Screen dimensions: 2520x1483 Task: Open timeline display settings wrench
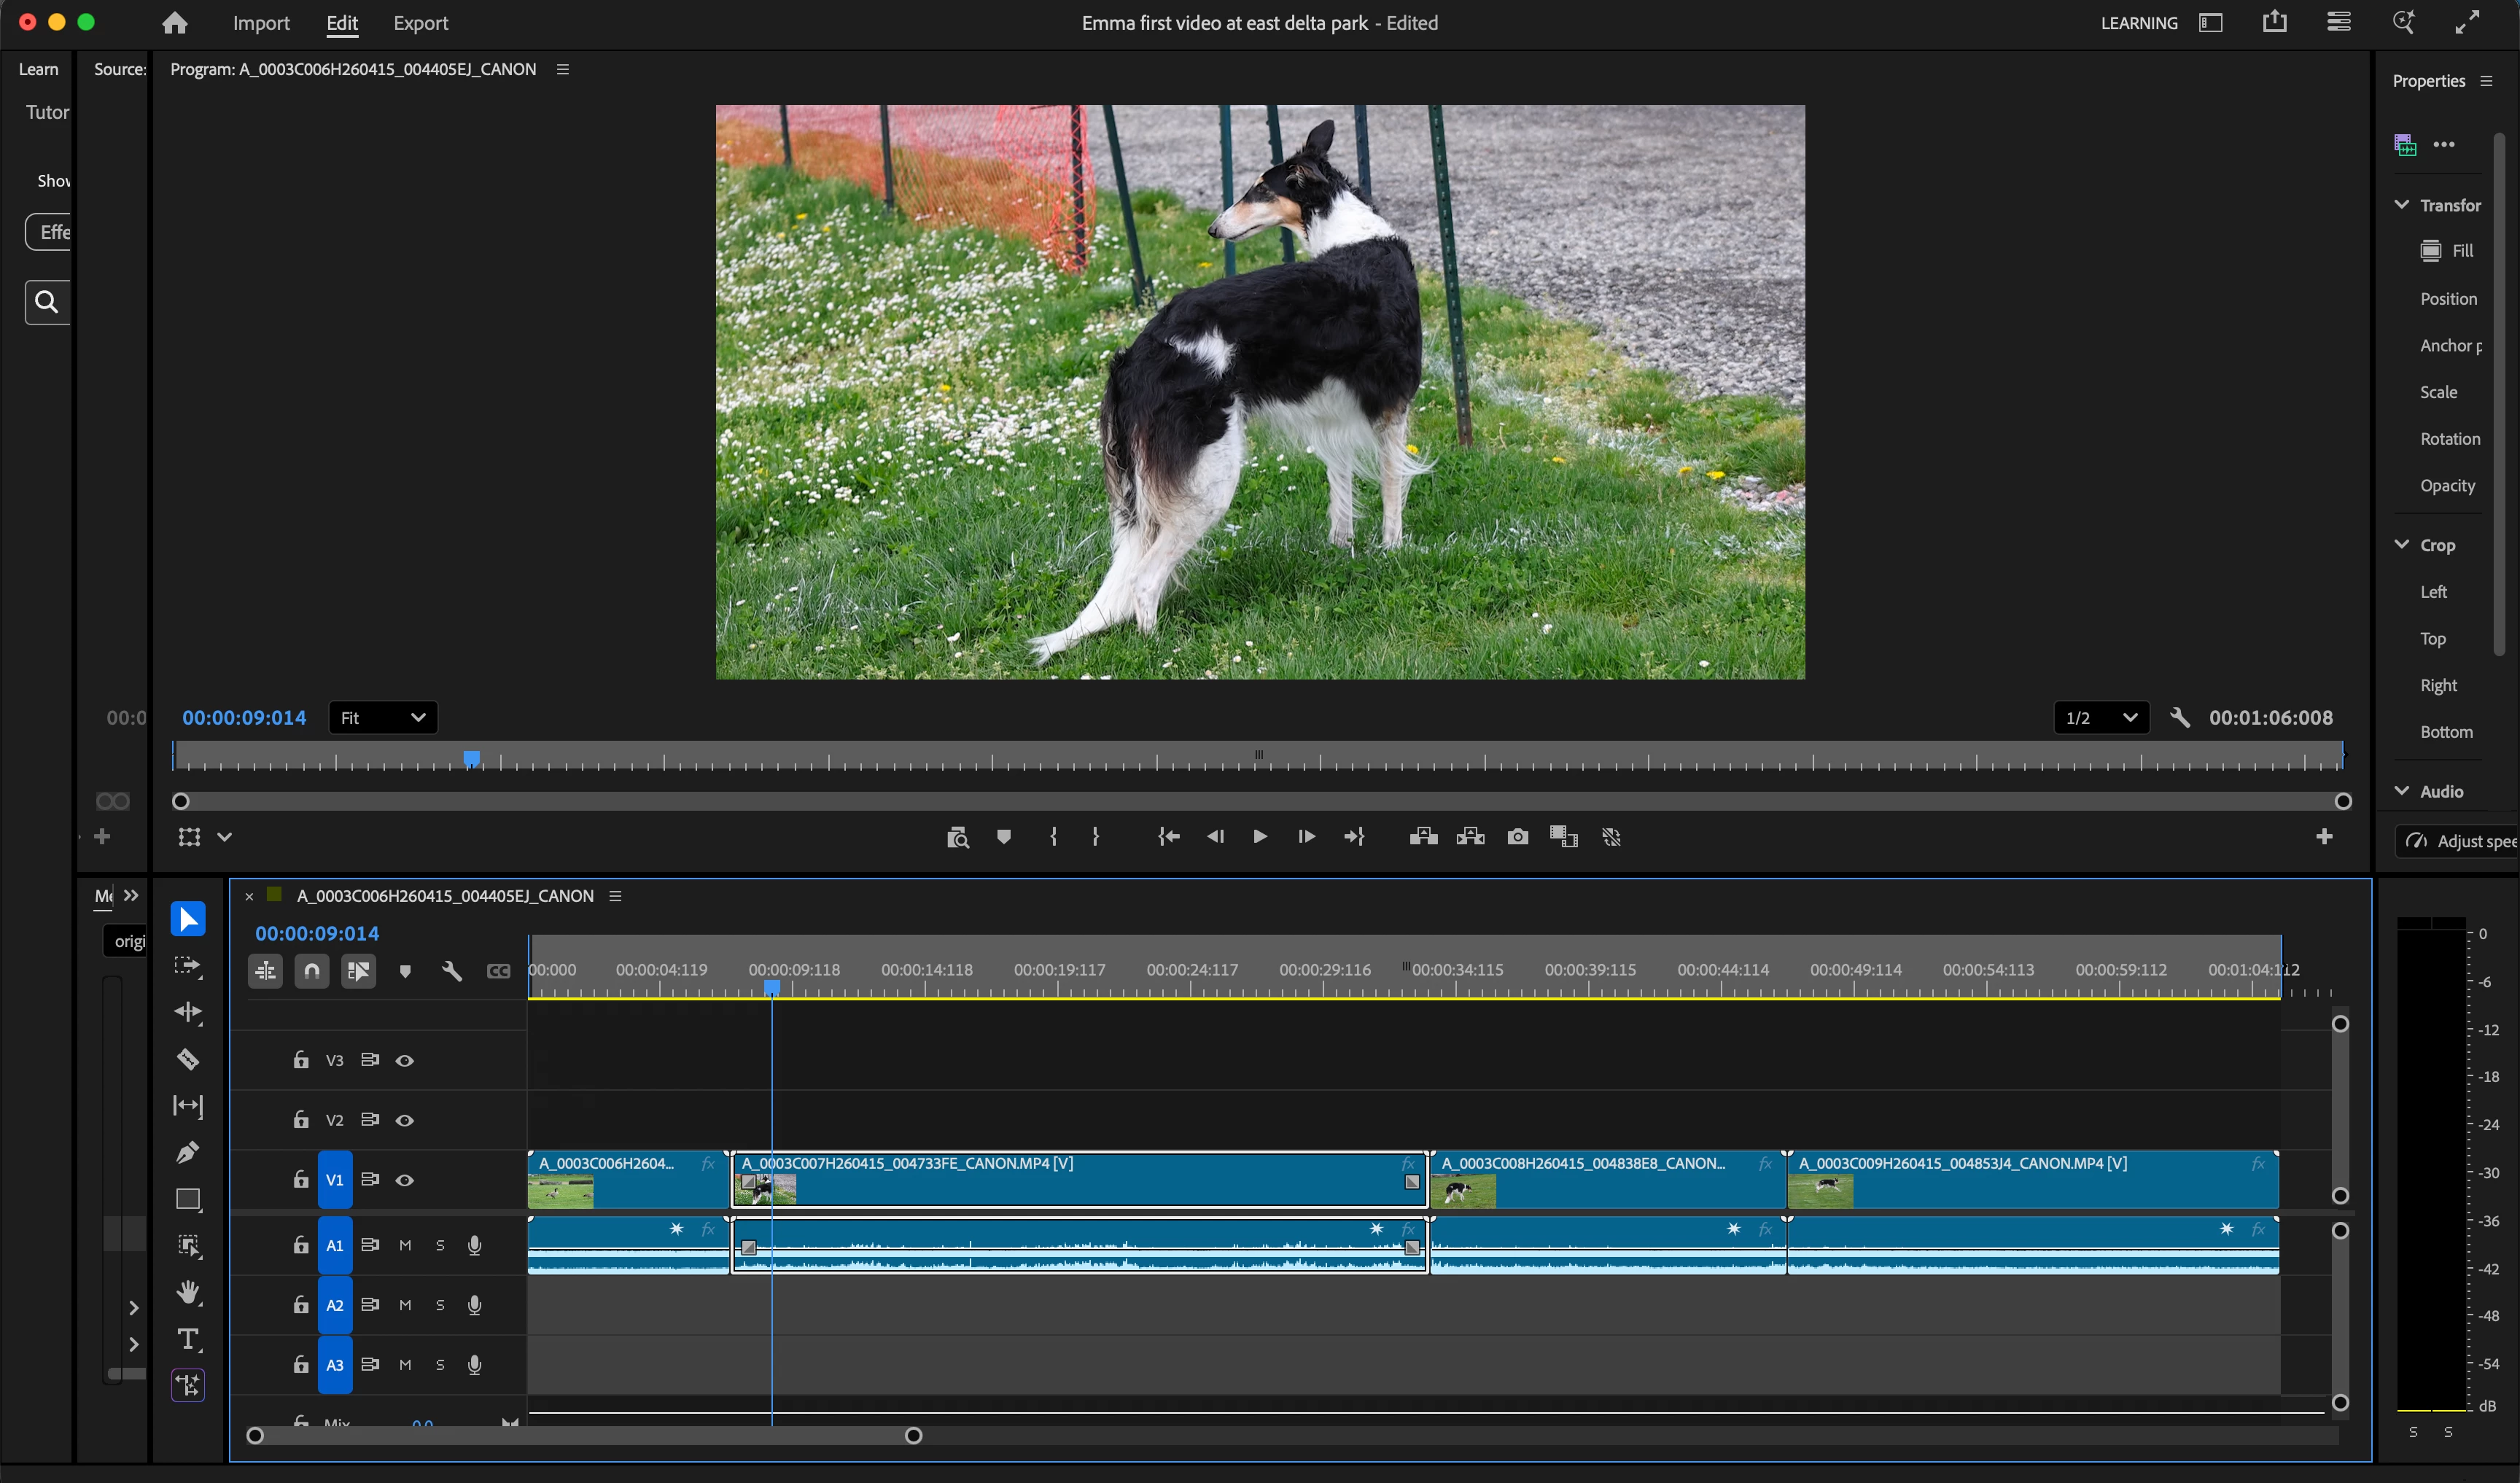[x=451, y=971]
